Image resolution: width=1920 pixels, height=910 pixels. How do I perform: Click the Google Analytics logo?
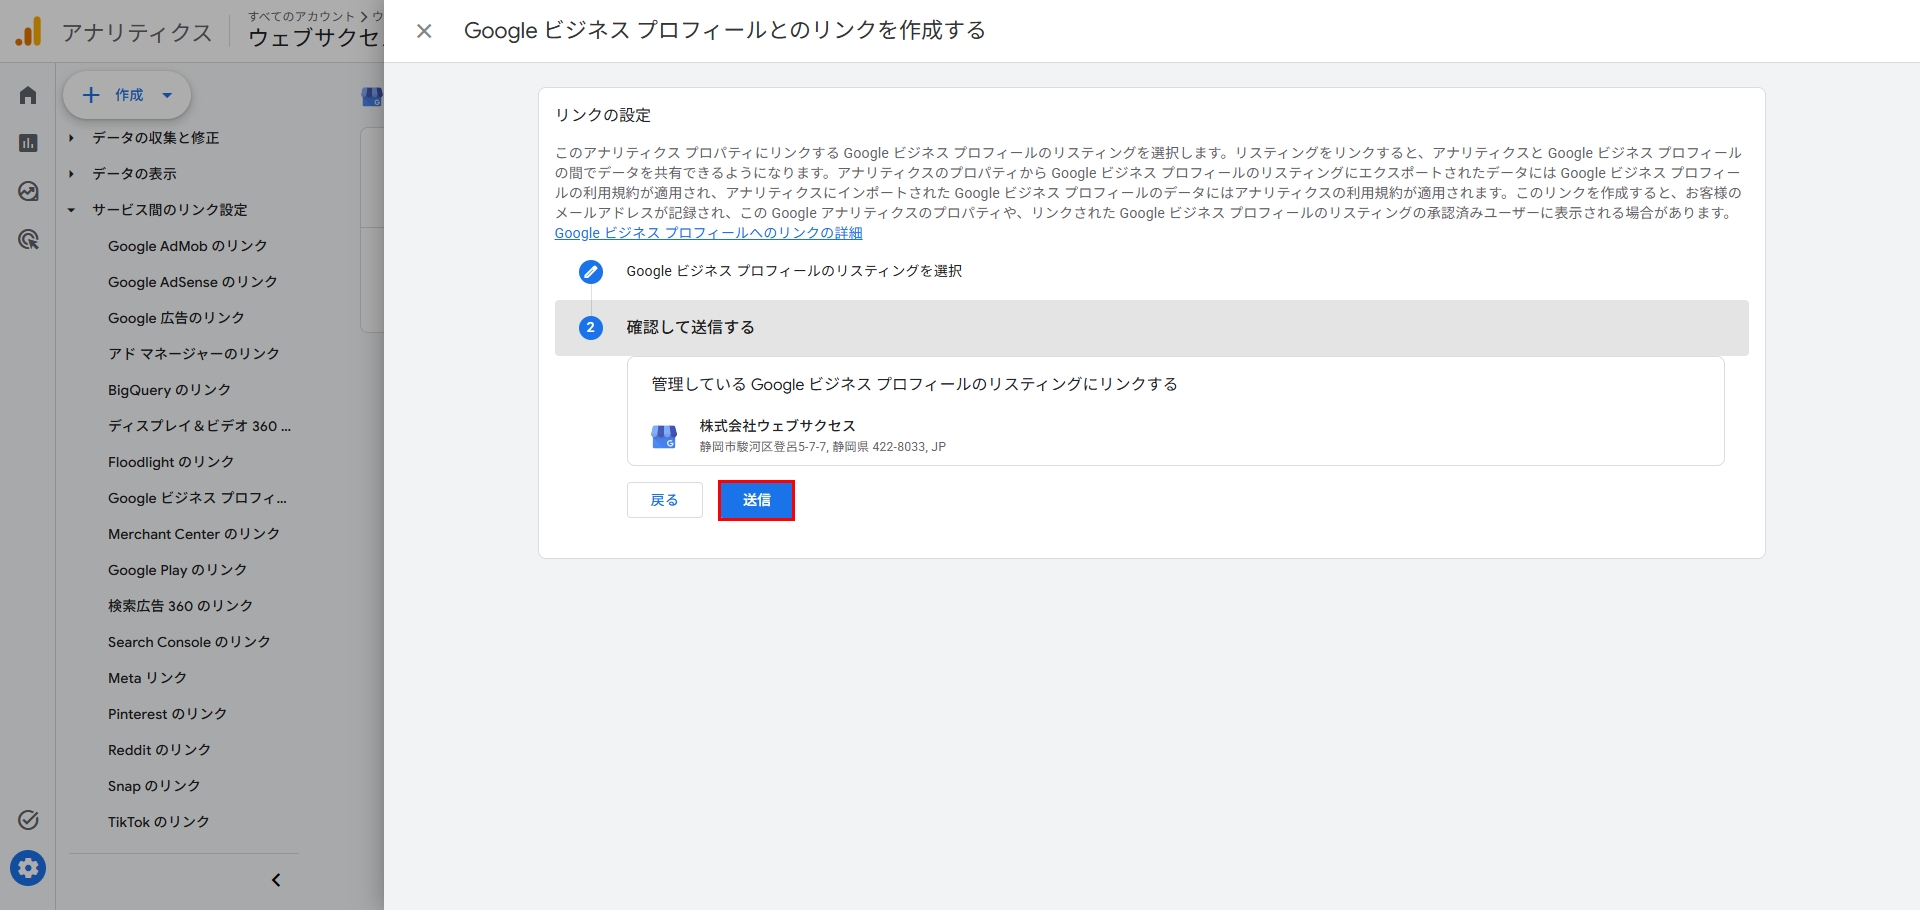(x=29, y=31)
